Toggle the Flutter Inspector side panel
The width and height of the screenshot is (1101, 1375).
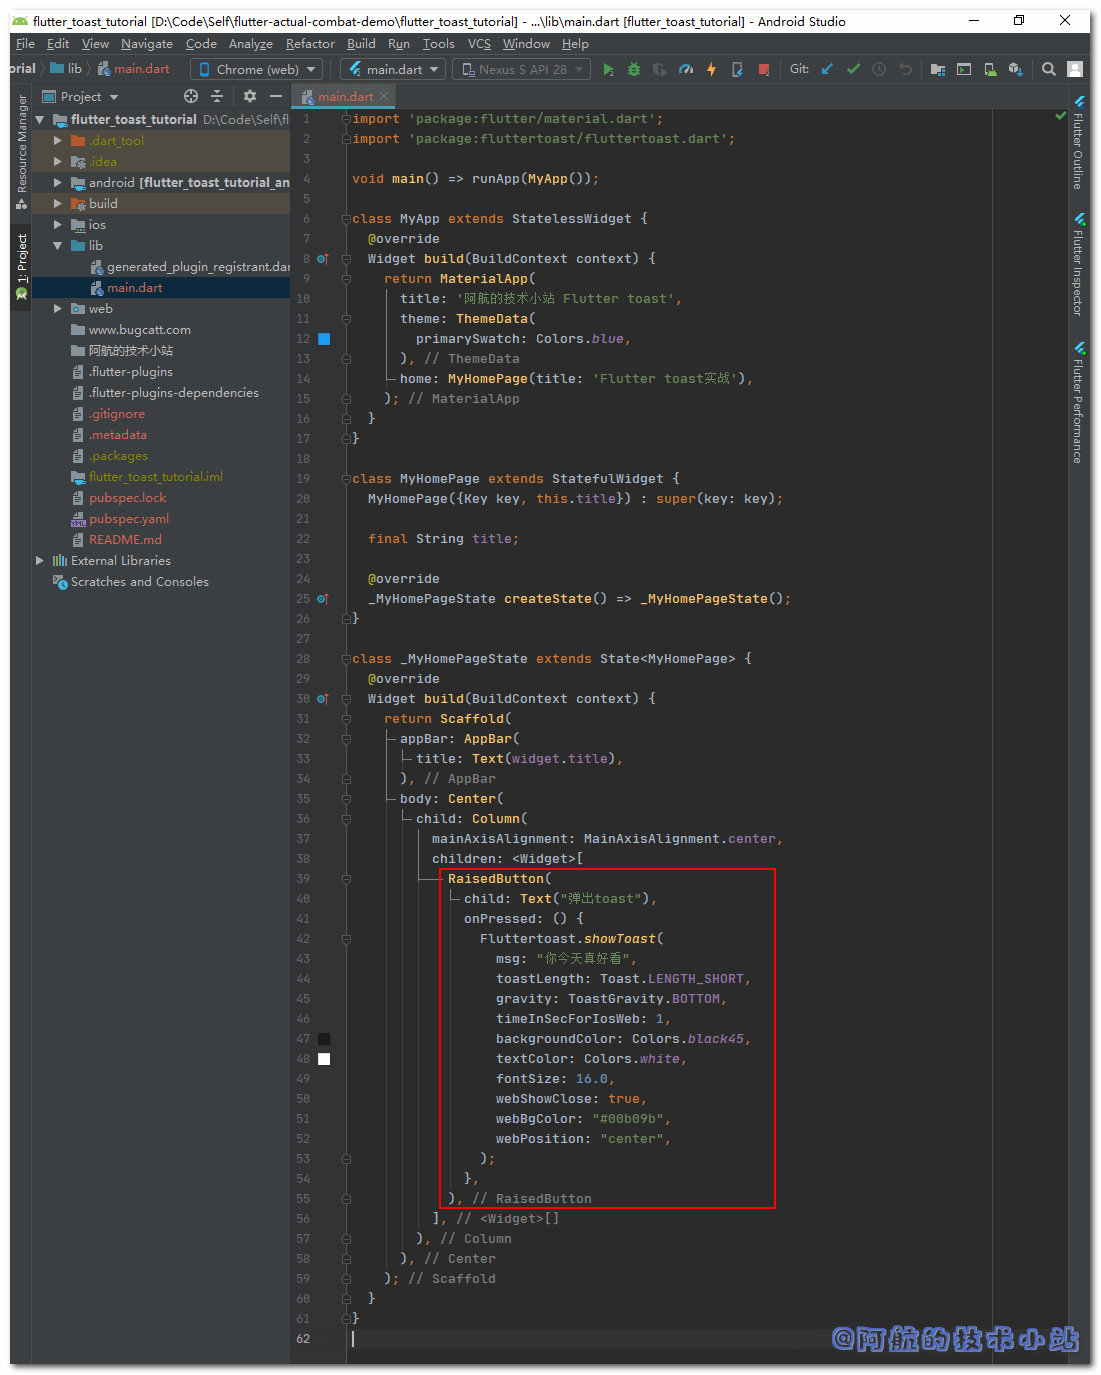click(1078, 265)
